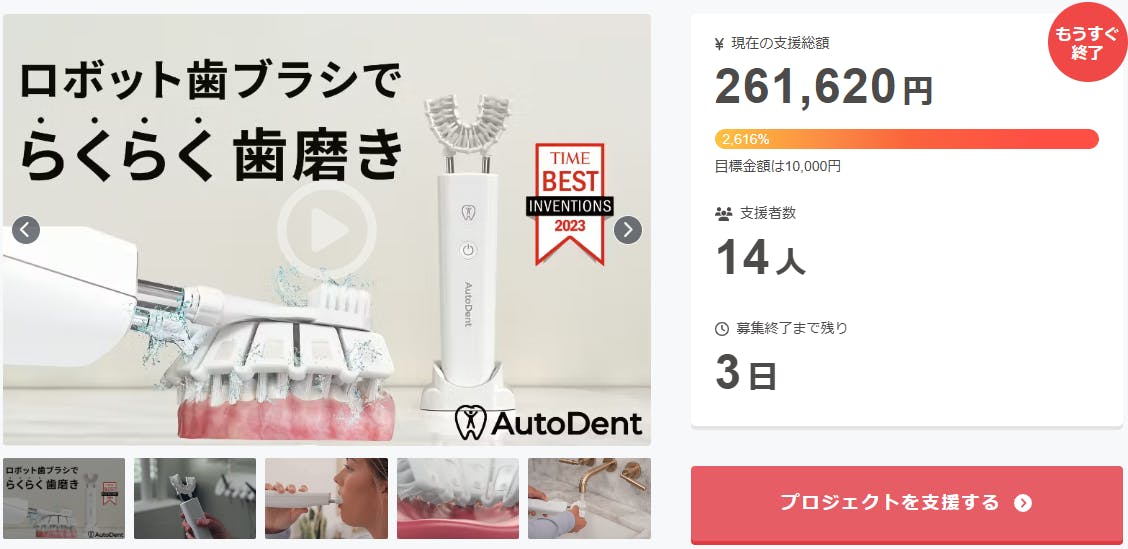Viewport: 1128px width, 549px height.
Task: Select the thumbnail of brush on gums
Action: pos(458,499)
